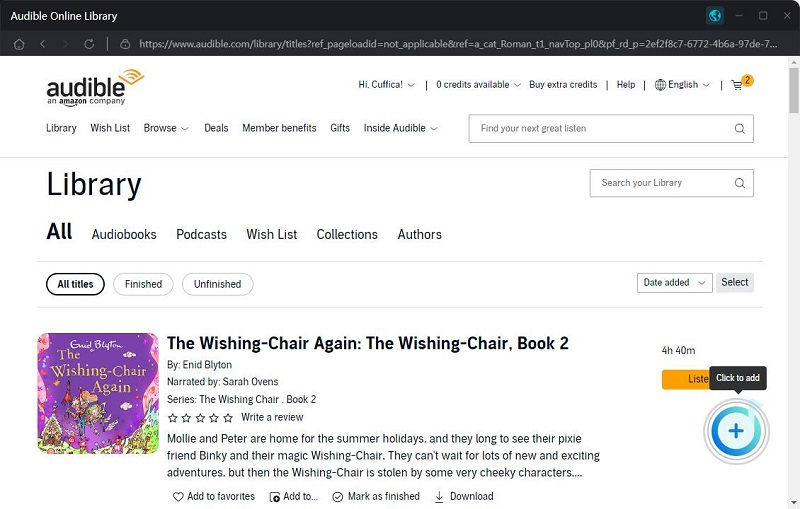
Task: Click the lock icon beside the URL
Action: click(125, 44)
